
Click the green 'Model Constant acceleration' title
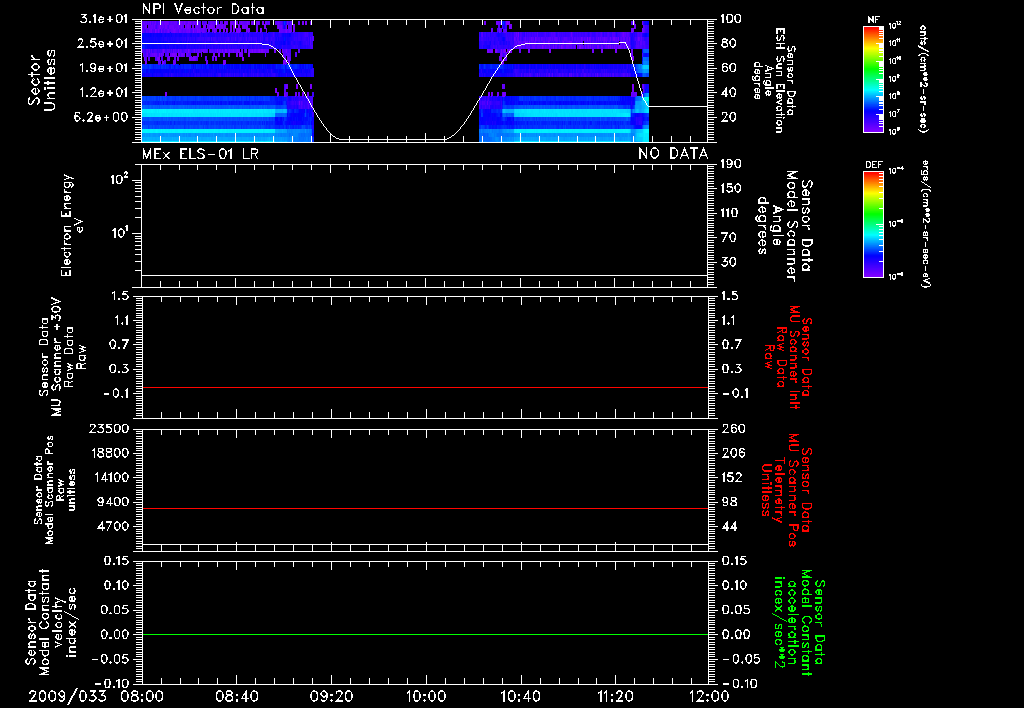point(798,623)
